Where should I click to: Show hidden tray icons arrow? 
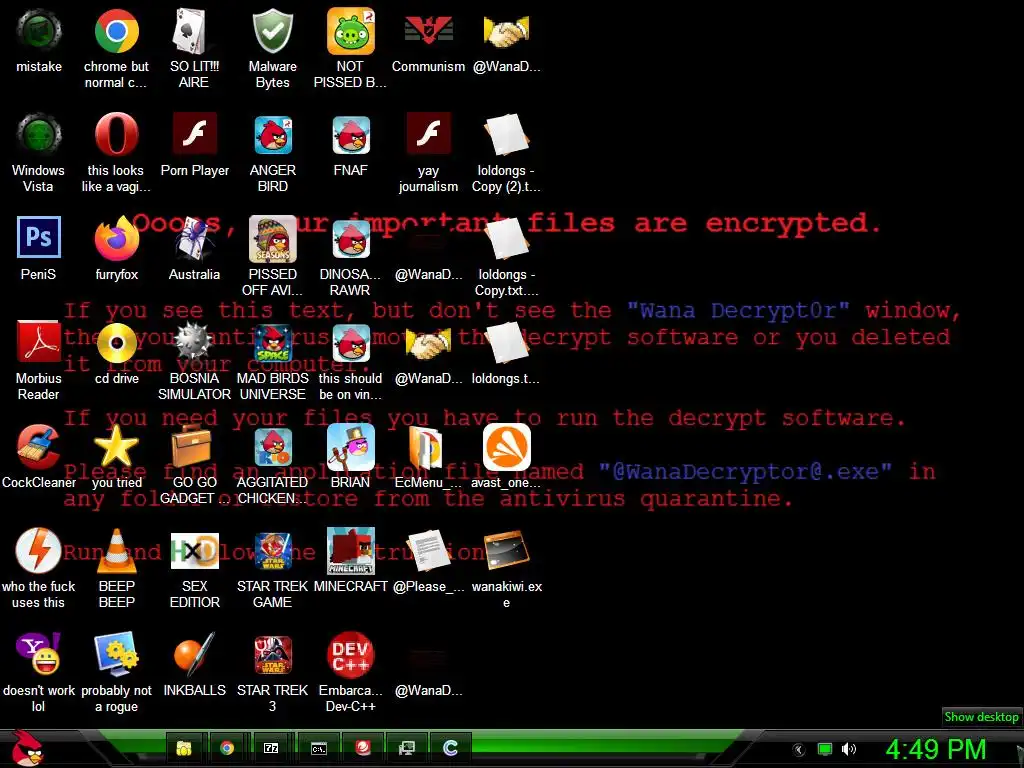click(798, 750)
